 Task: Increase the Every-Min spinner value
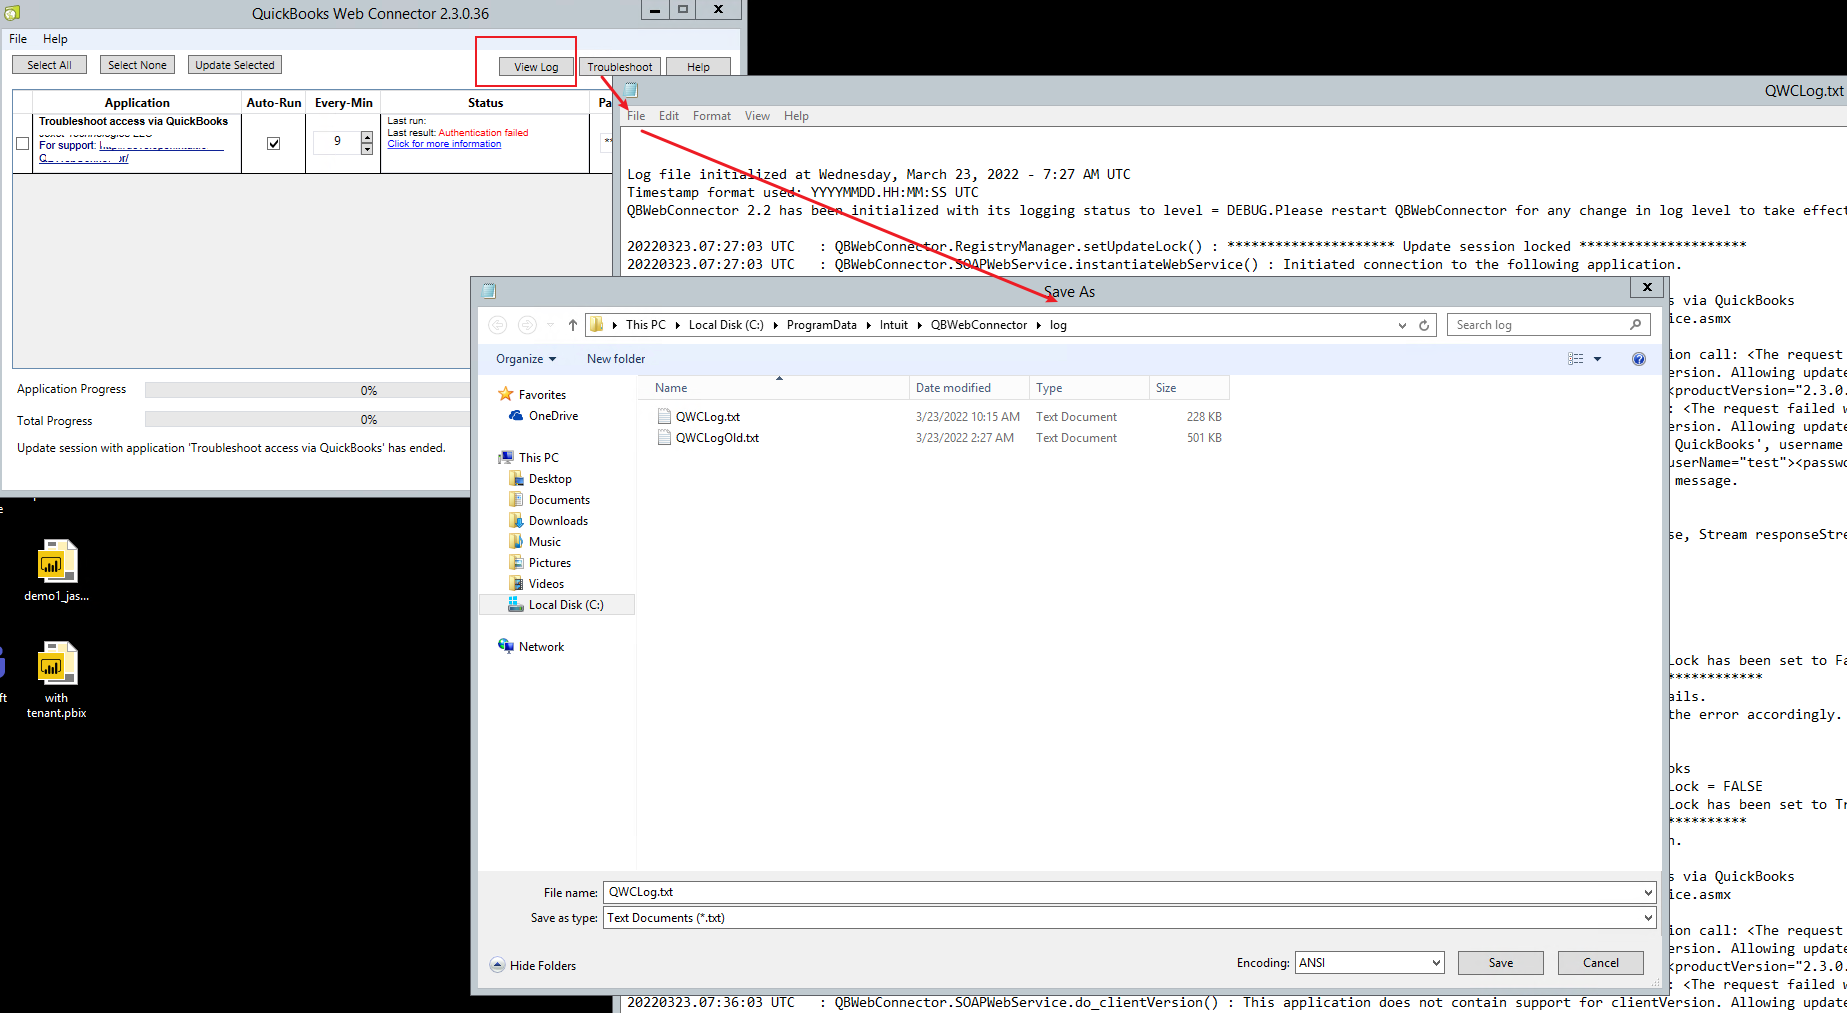pos(367,136)
